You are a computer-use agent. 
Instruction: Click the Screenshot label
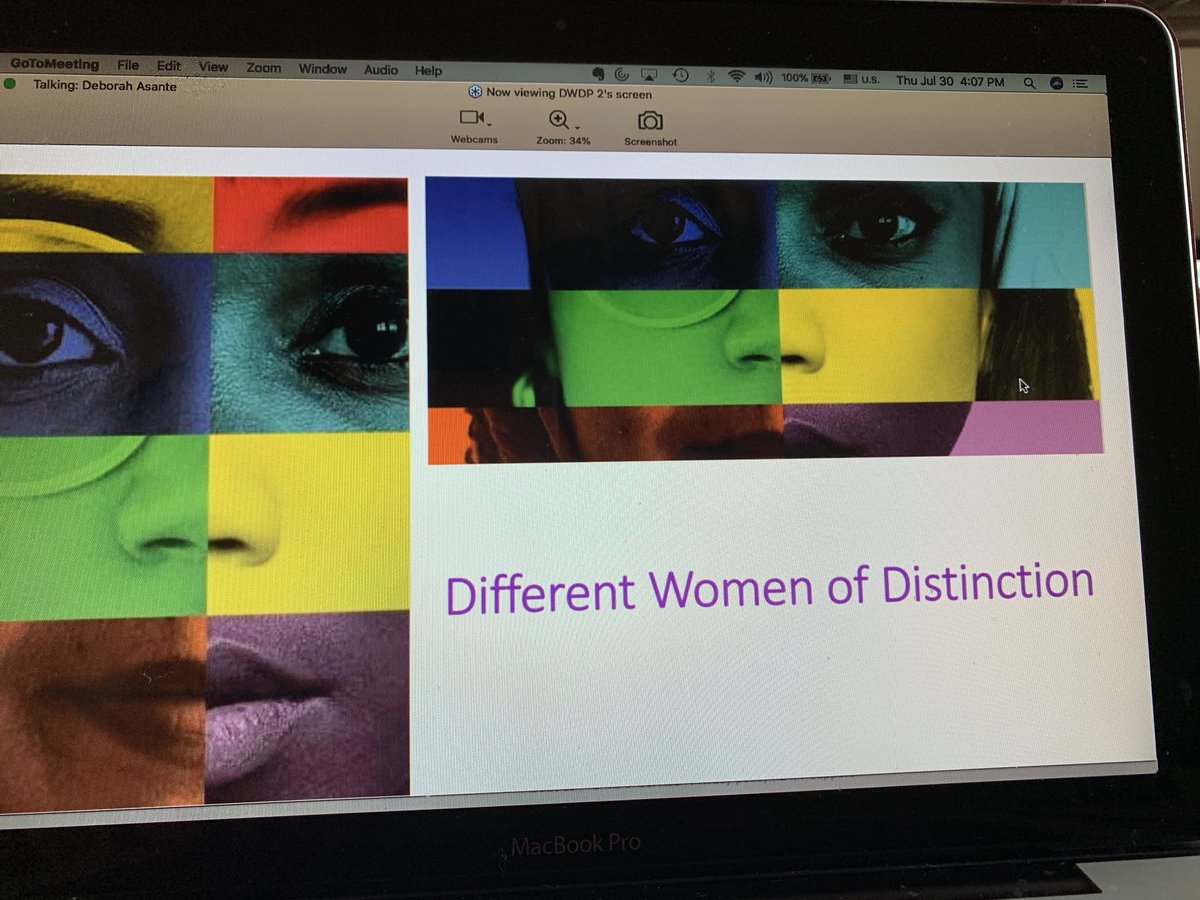tap(651, 142)
